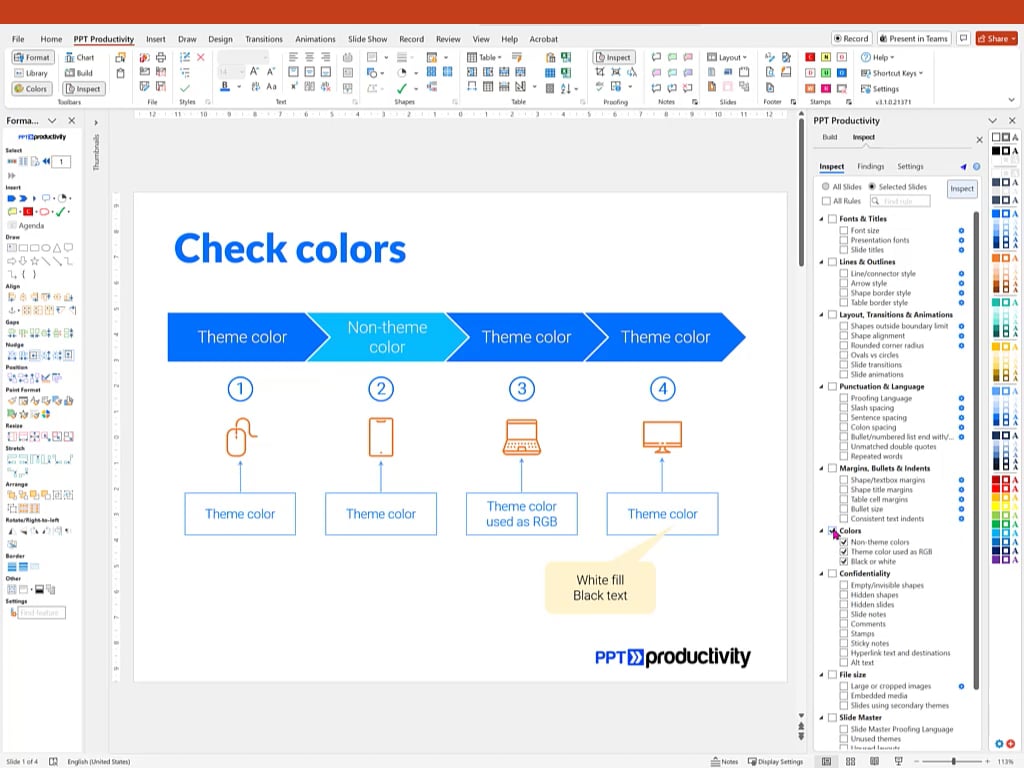Open the Library toolbar
The image size is (1024, 768).
pyautogui.click(x=31, y=73)
